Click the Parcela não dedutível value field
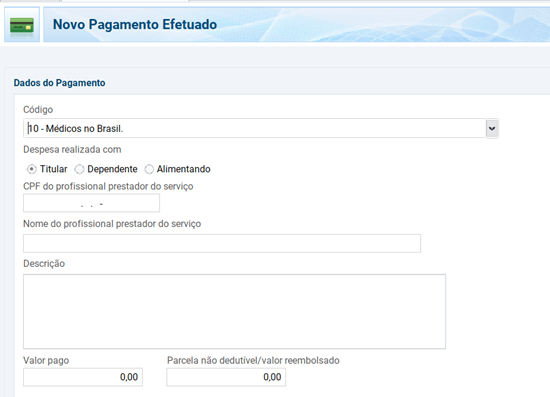Viewport: 550px width, 397px height. tap(226, 377)
